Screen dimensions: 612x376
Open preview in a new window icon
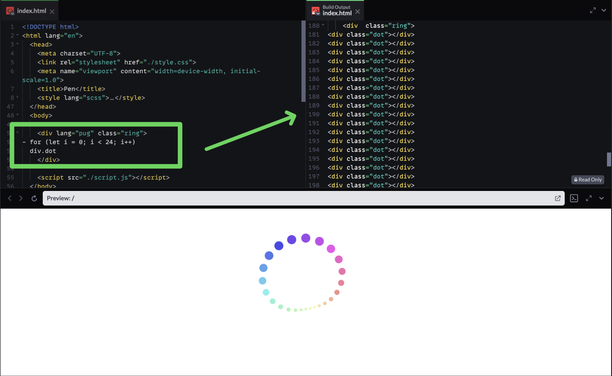pyautogui.click(x=557, y=198)
